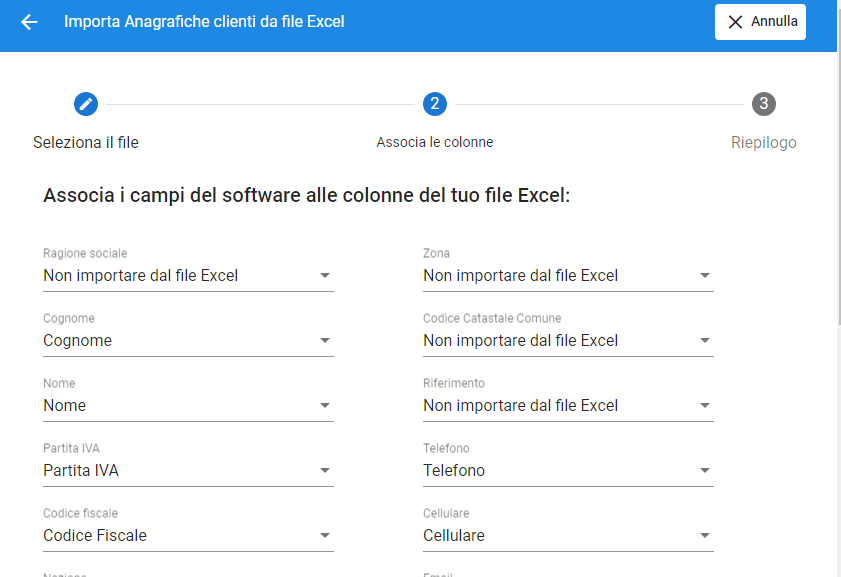The height and width of the screenshot is (577, 841).
Task: Click the pencil icon on step one
Action: (86, 103)
